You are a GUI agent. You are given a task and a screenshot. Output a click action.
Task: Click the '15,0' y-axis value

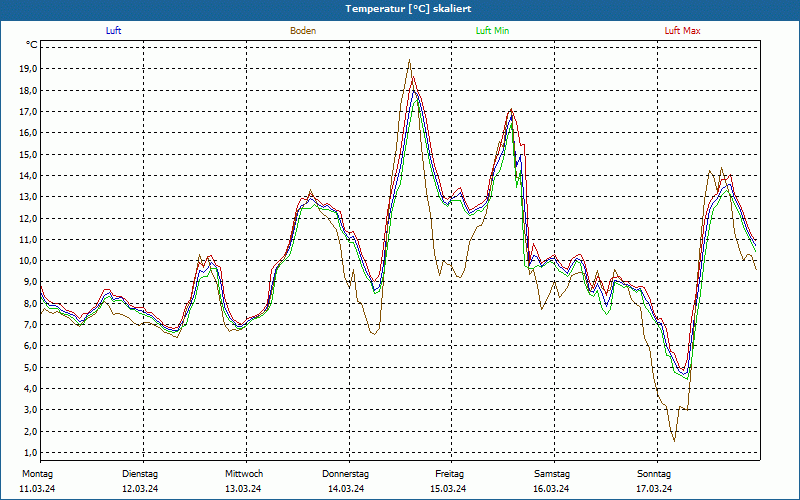[28, 154]
